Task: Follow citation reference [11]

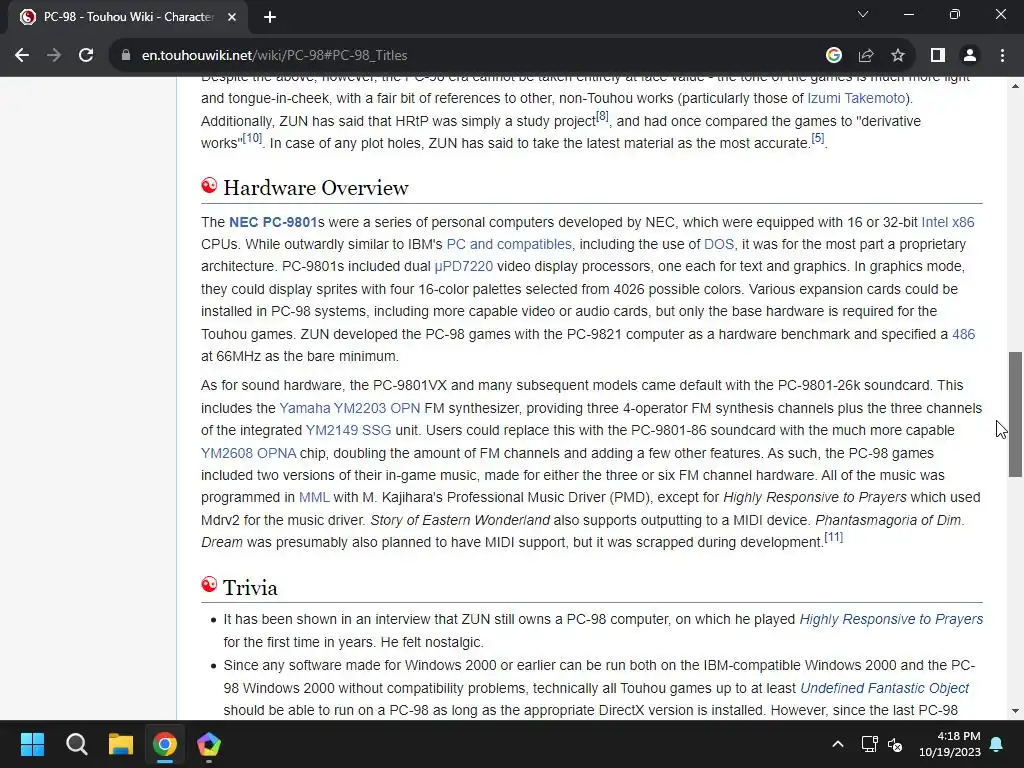Action: pyautogui.click(x=833, y=537)
